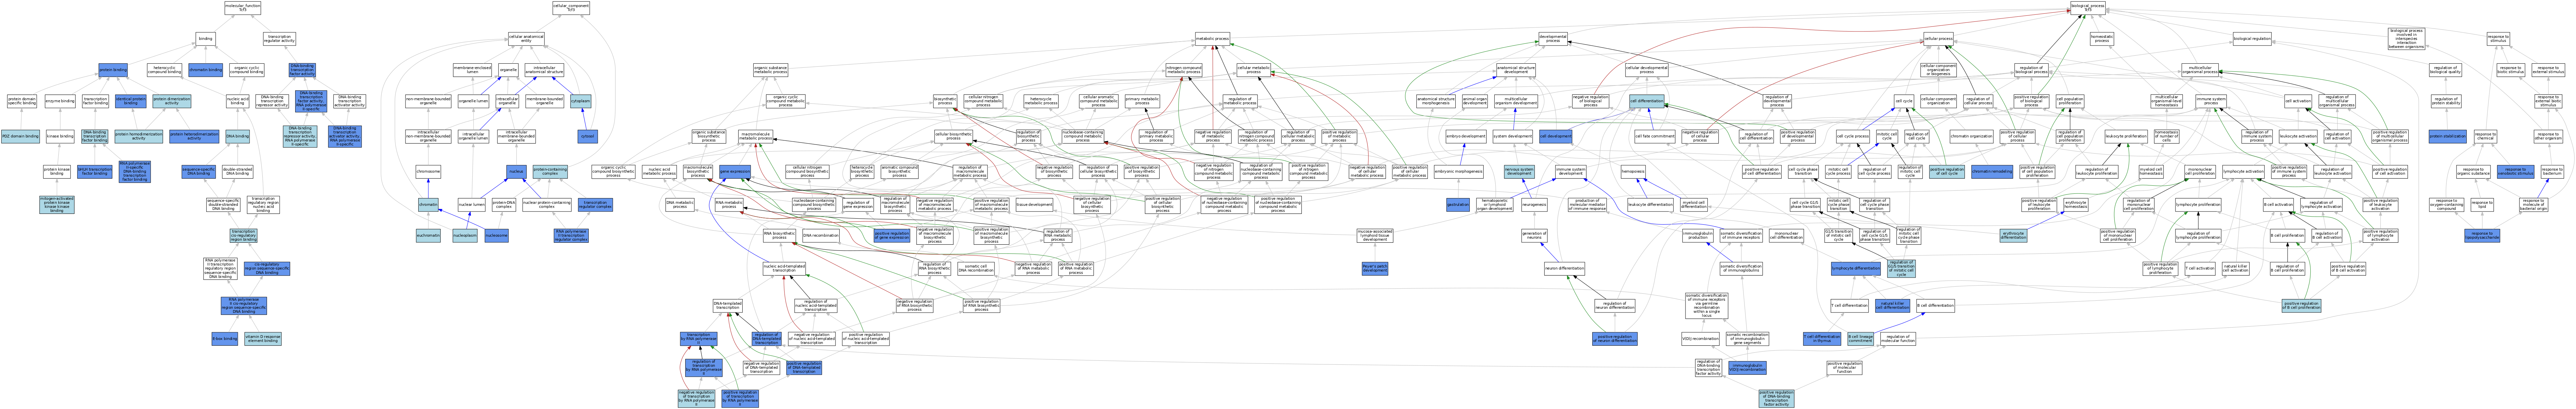Select the protein binding node
The image size is (2576, 409).
click(113, 70)
